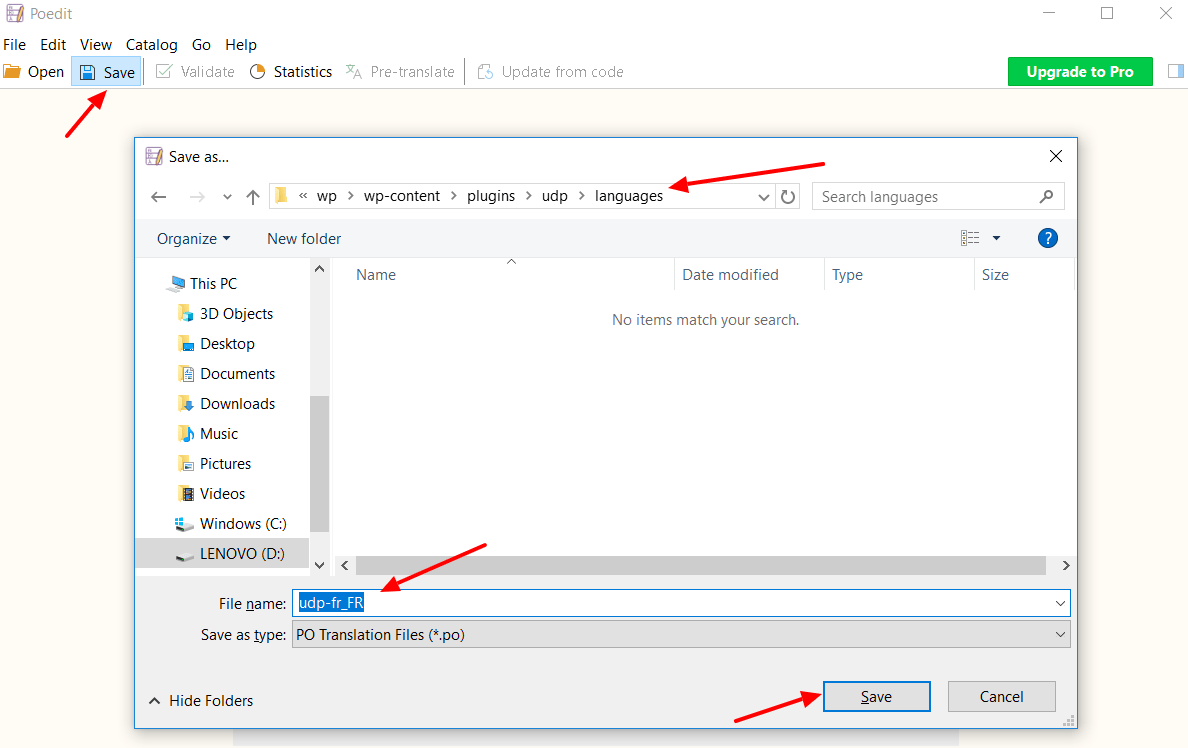Screen dimensions: 1188x748
Task: Open the dialog help question mark icon
Action: pos(1047,238)
